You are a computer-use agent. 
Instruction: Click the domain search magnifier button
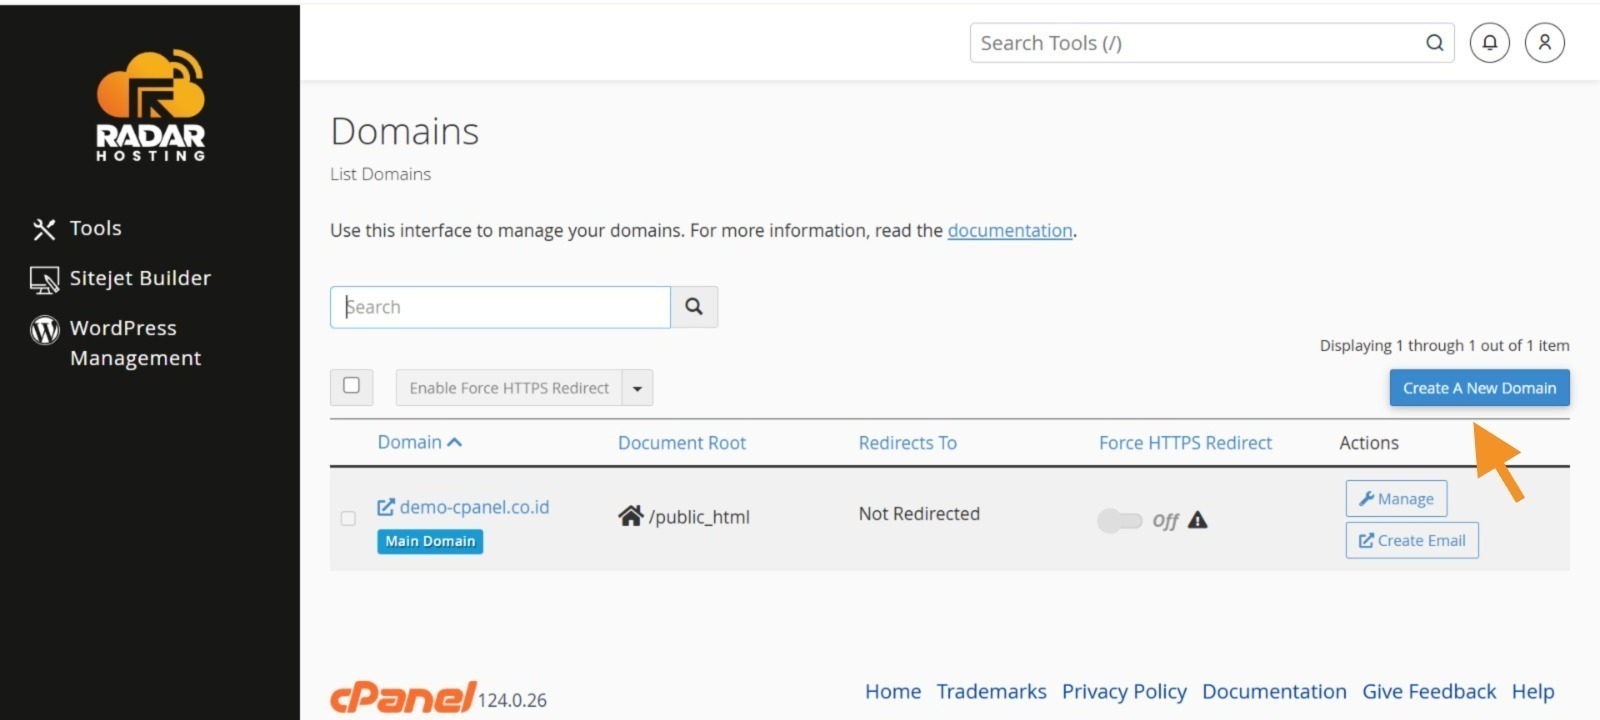(x=694, y=307)
